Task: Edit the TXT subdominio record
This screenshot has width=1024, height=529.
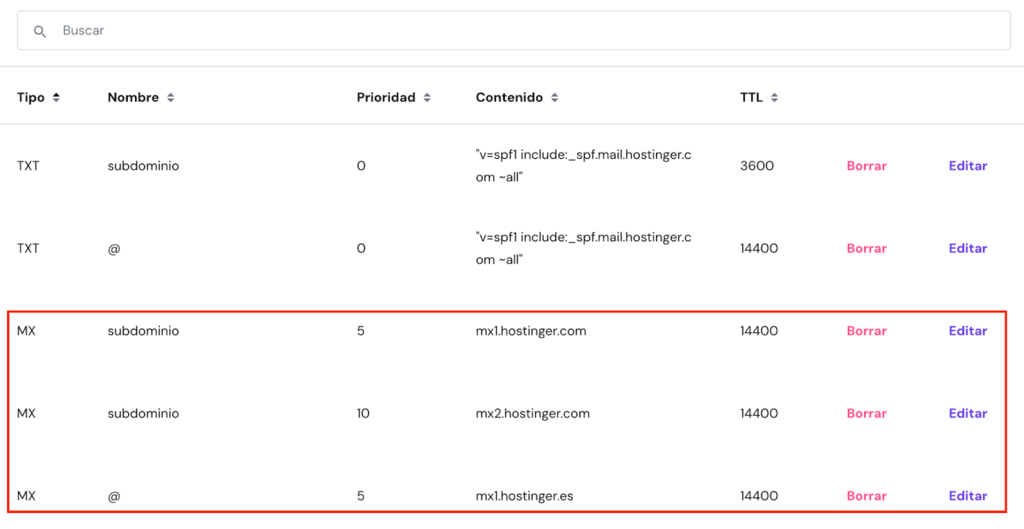Action: [967, 166]
